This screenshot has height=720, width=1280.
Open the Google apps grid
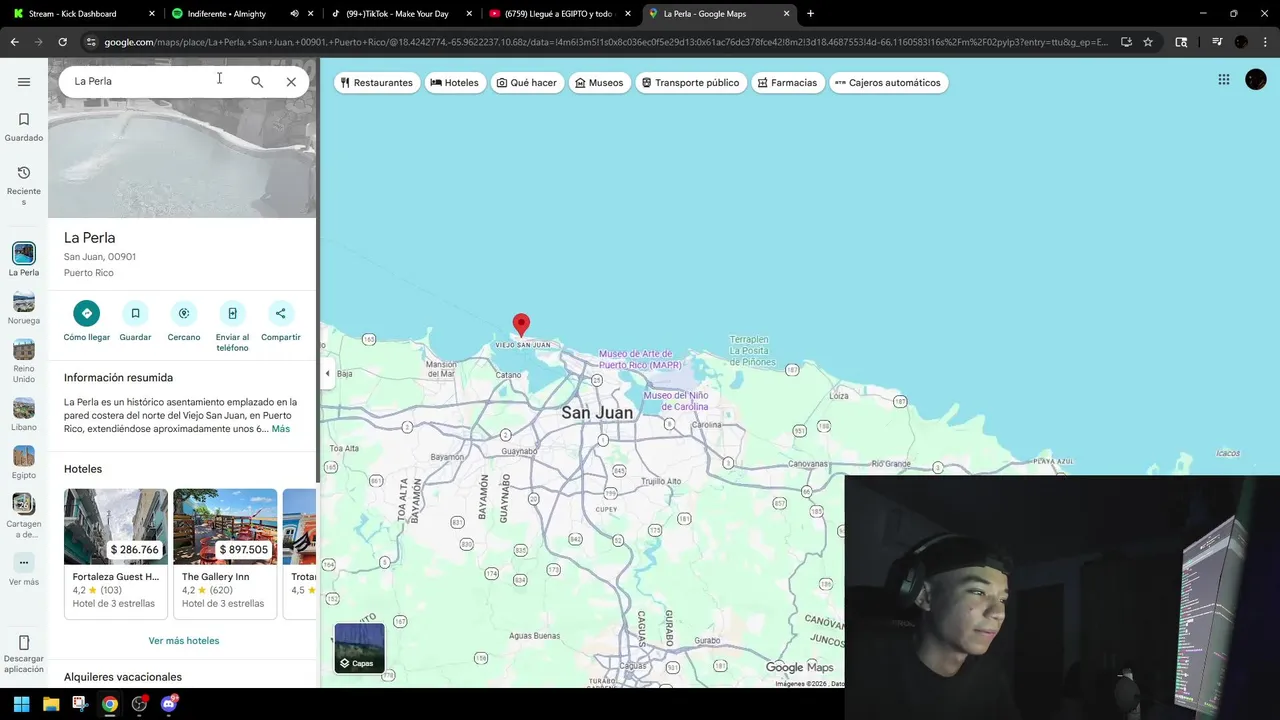pyautogui.click(x=1224, y=80)
